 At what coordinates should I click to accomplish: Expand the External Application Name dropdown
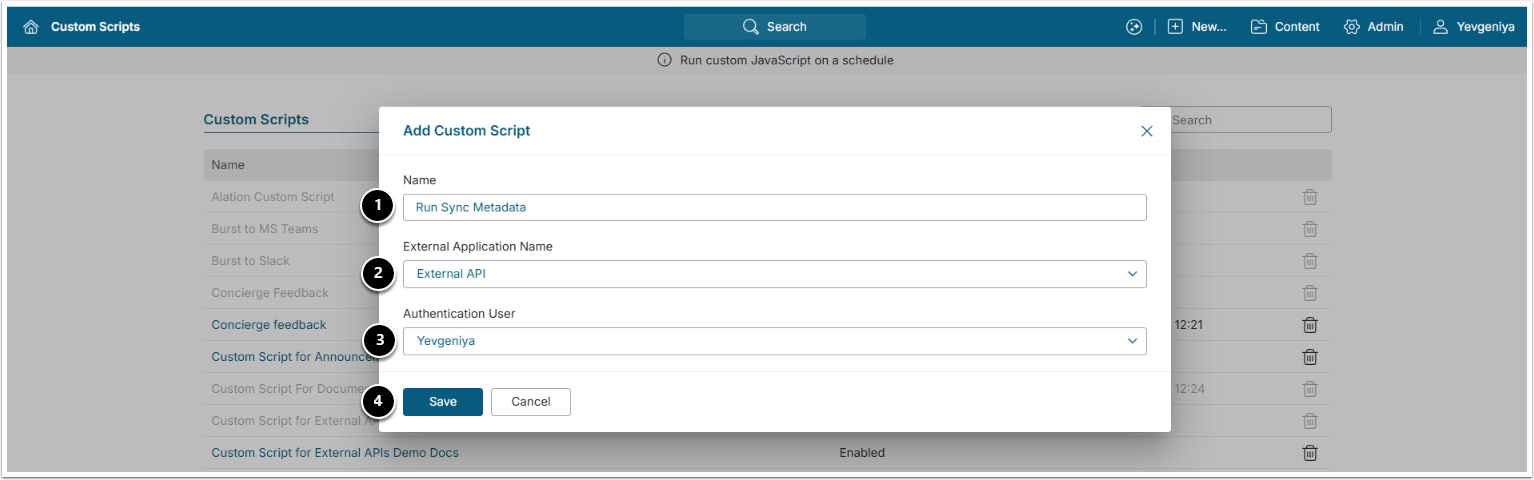point(774,273)
